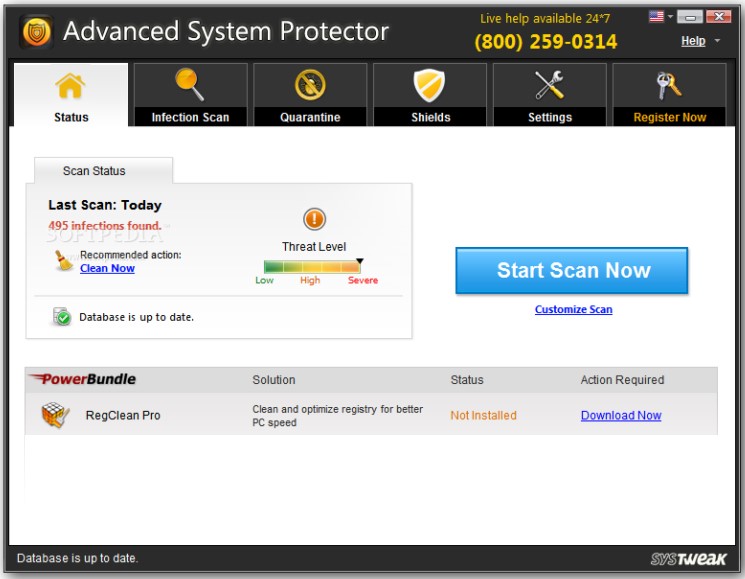Click the 'Low' threat label
Image resolution: width=745 pixels, height=579 pixels.
[264, 280]
